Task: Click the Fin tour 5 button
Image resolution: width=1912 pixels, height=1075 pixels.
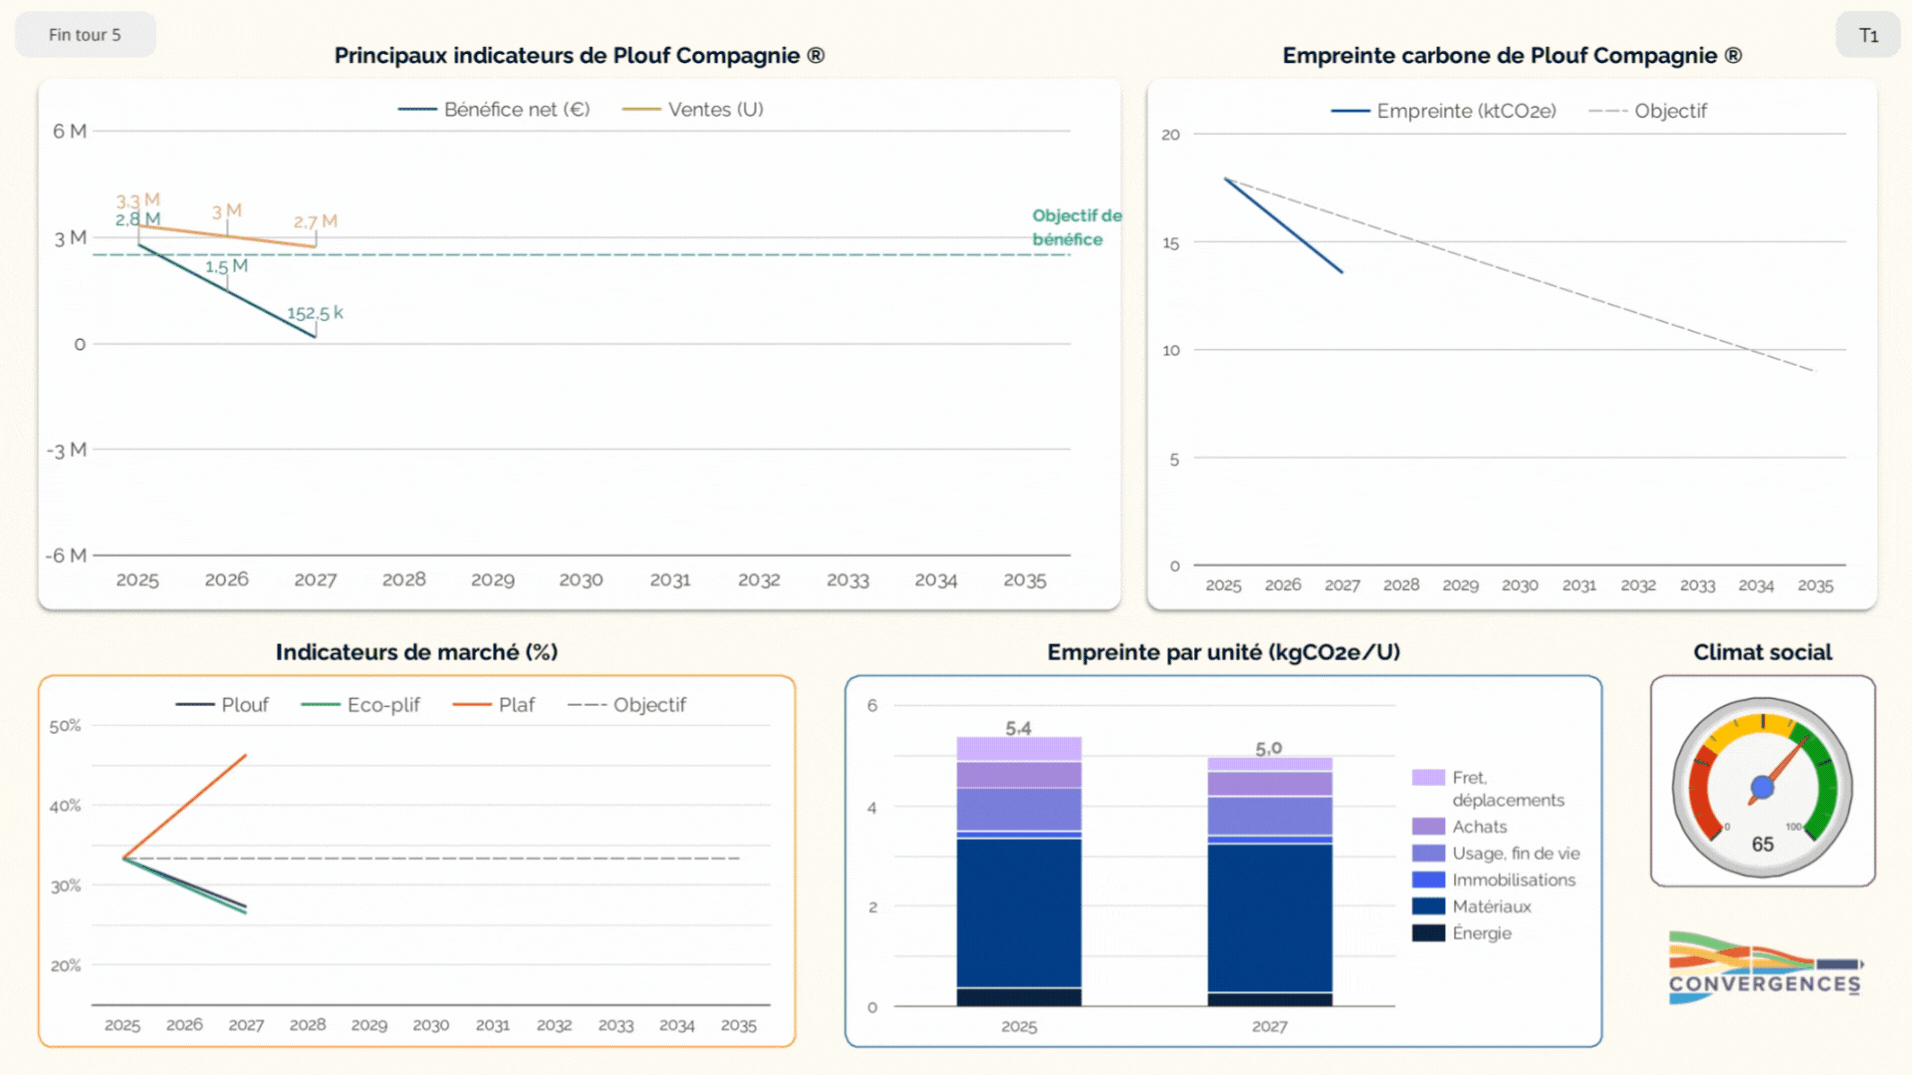Action: coord(85,35)
